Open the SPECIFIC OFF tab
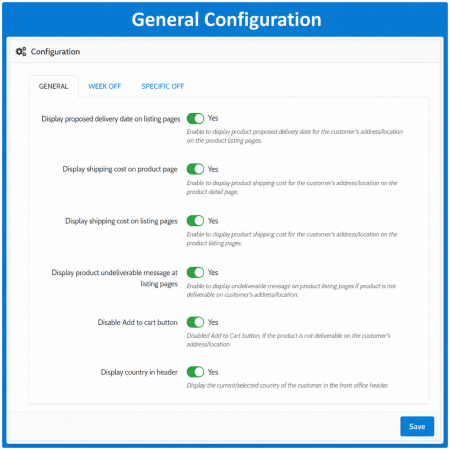The height and width of the screenshot is (450, 450). click(x=163, y=86)
